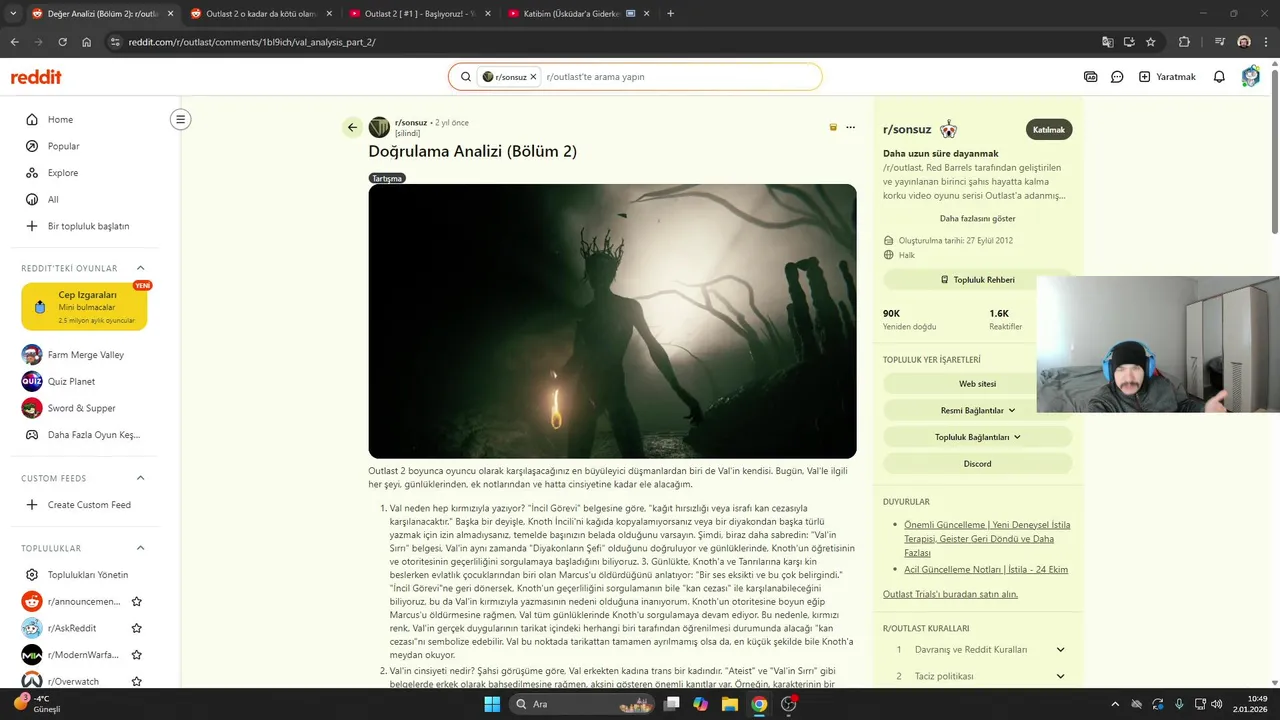Click the search magnifier icon
The width and height of the screenshot is (1280, 720).
click(x=465, y=77)
